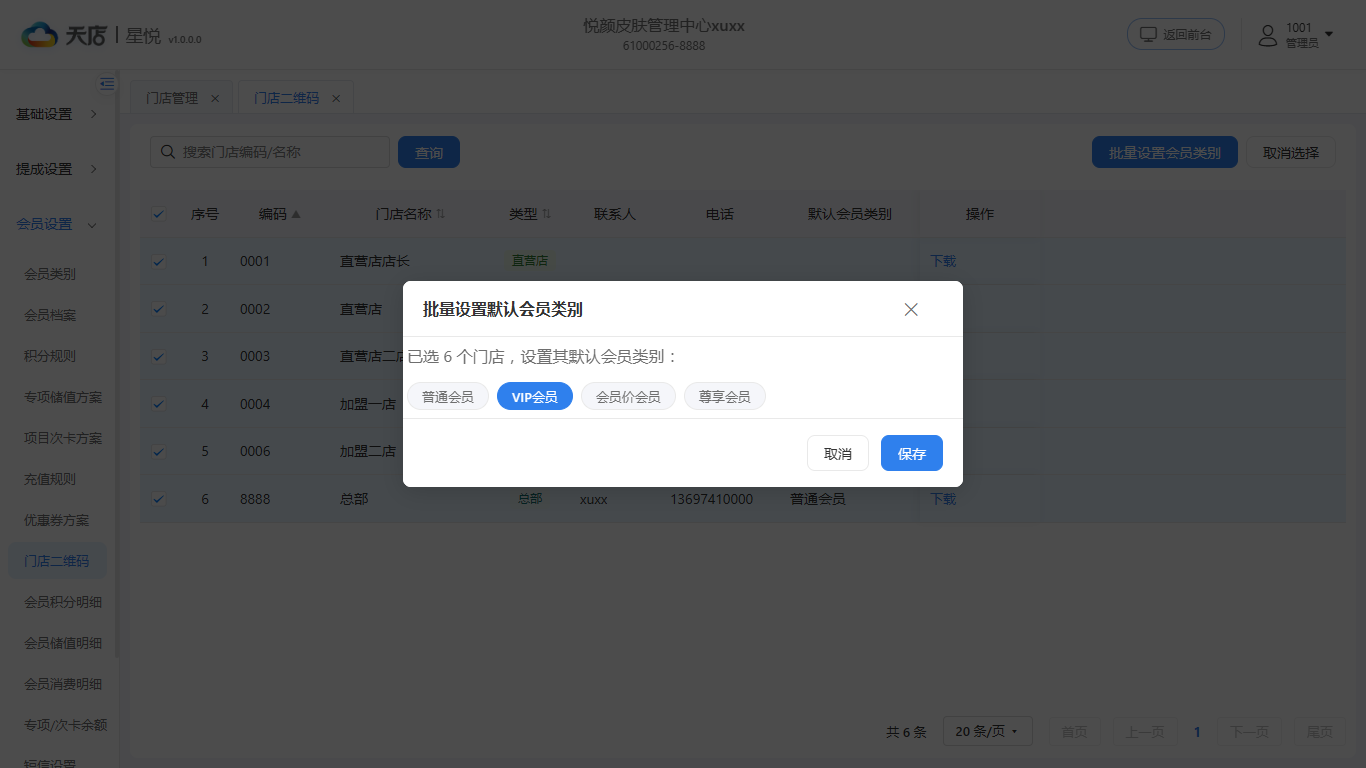Open the account dropdown arrow beside 管理员
Screen dimensions: 1366x768
tap(1329, 34)
